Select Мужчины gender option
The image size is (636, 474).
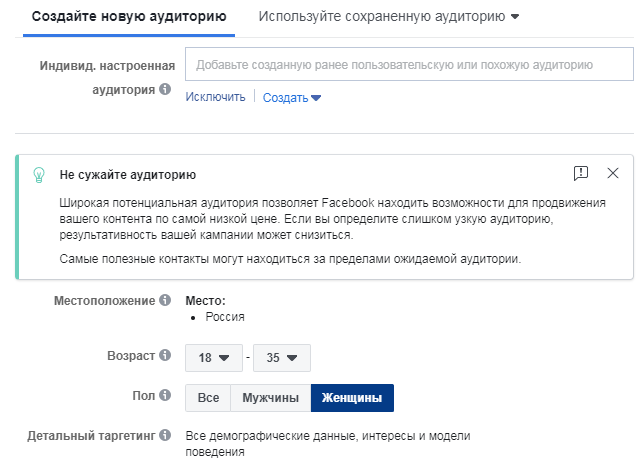[x=270, y=398]
